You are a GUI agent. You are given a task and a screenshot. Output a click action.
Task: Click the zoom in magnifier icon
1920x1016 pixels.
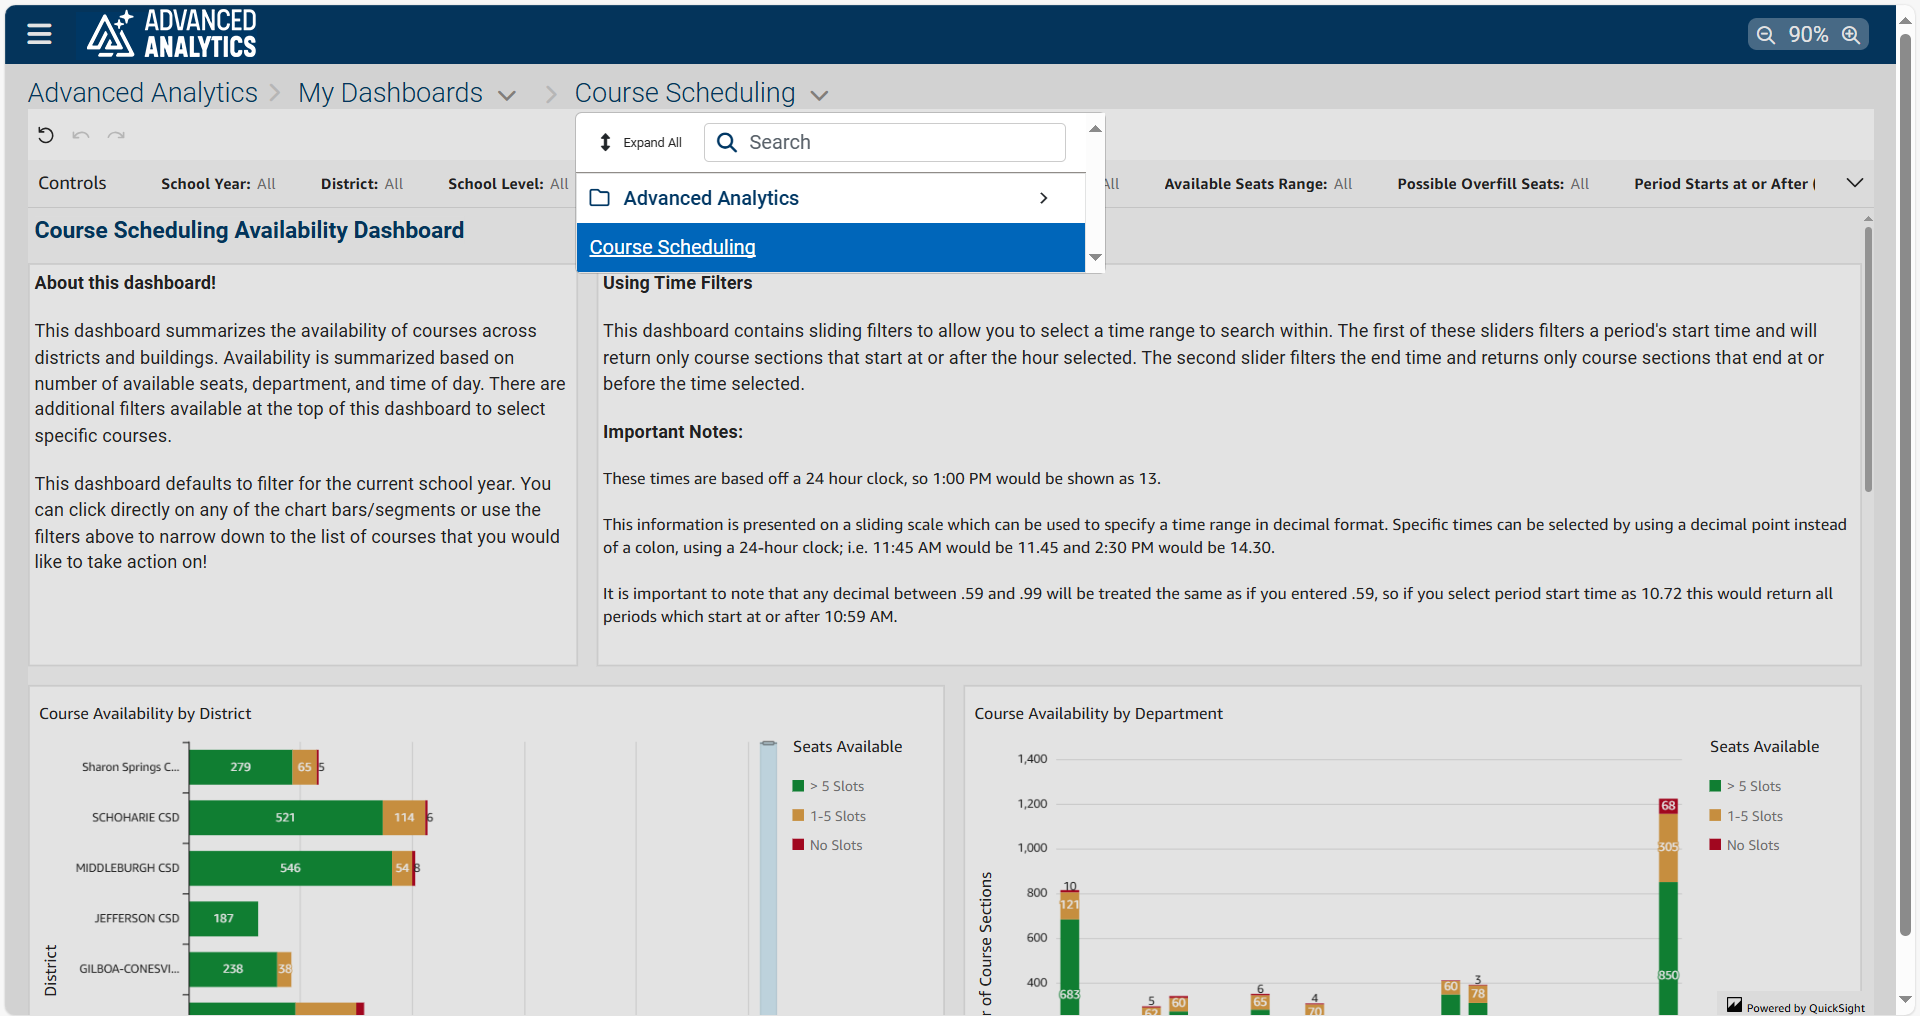tap(1851, 35)
